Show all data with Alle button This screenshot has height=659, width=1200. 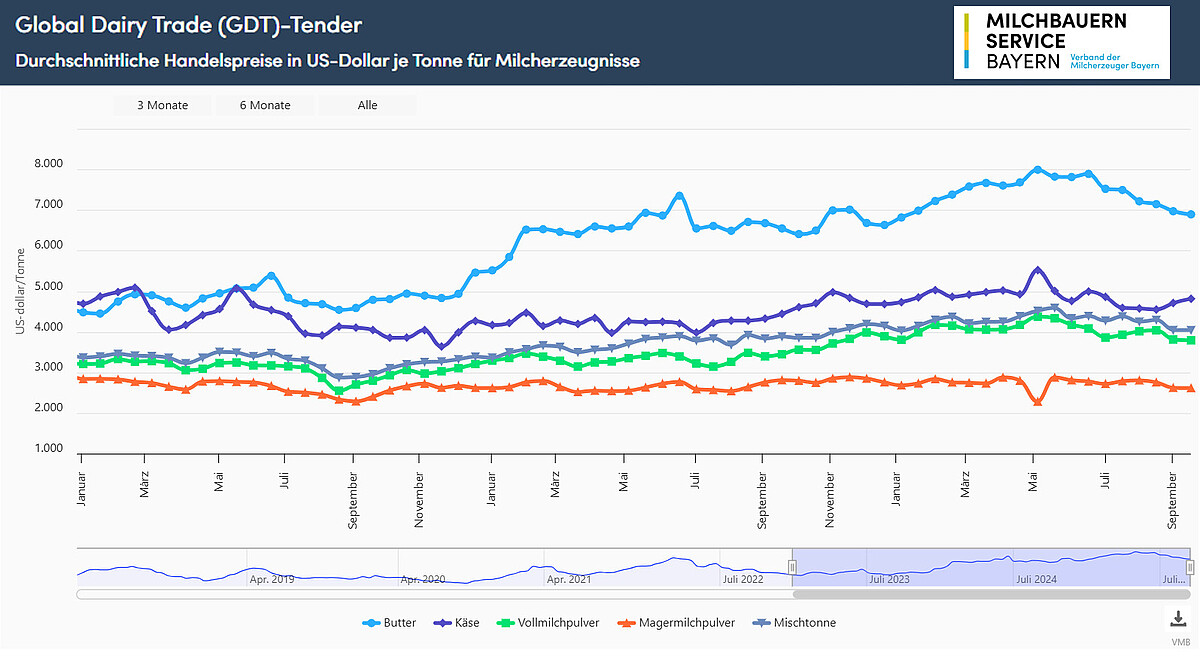click(x=368, y=105)
